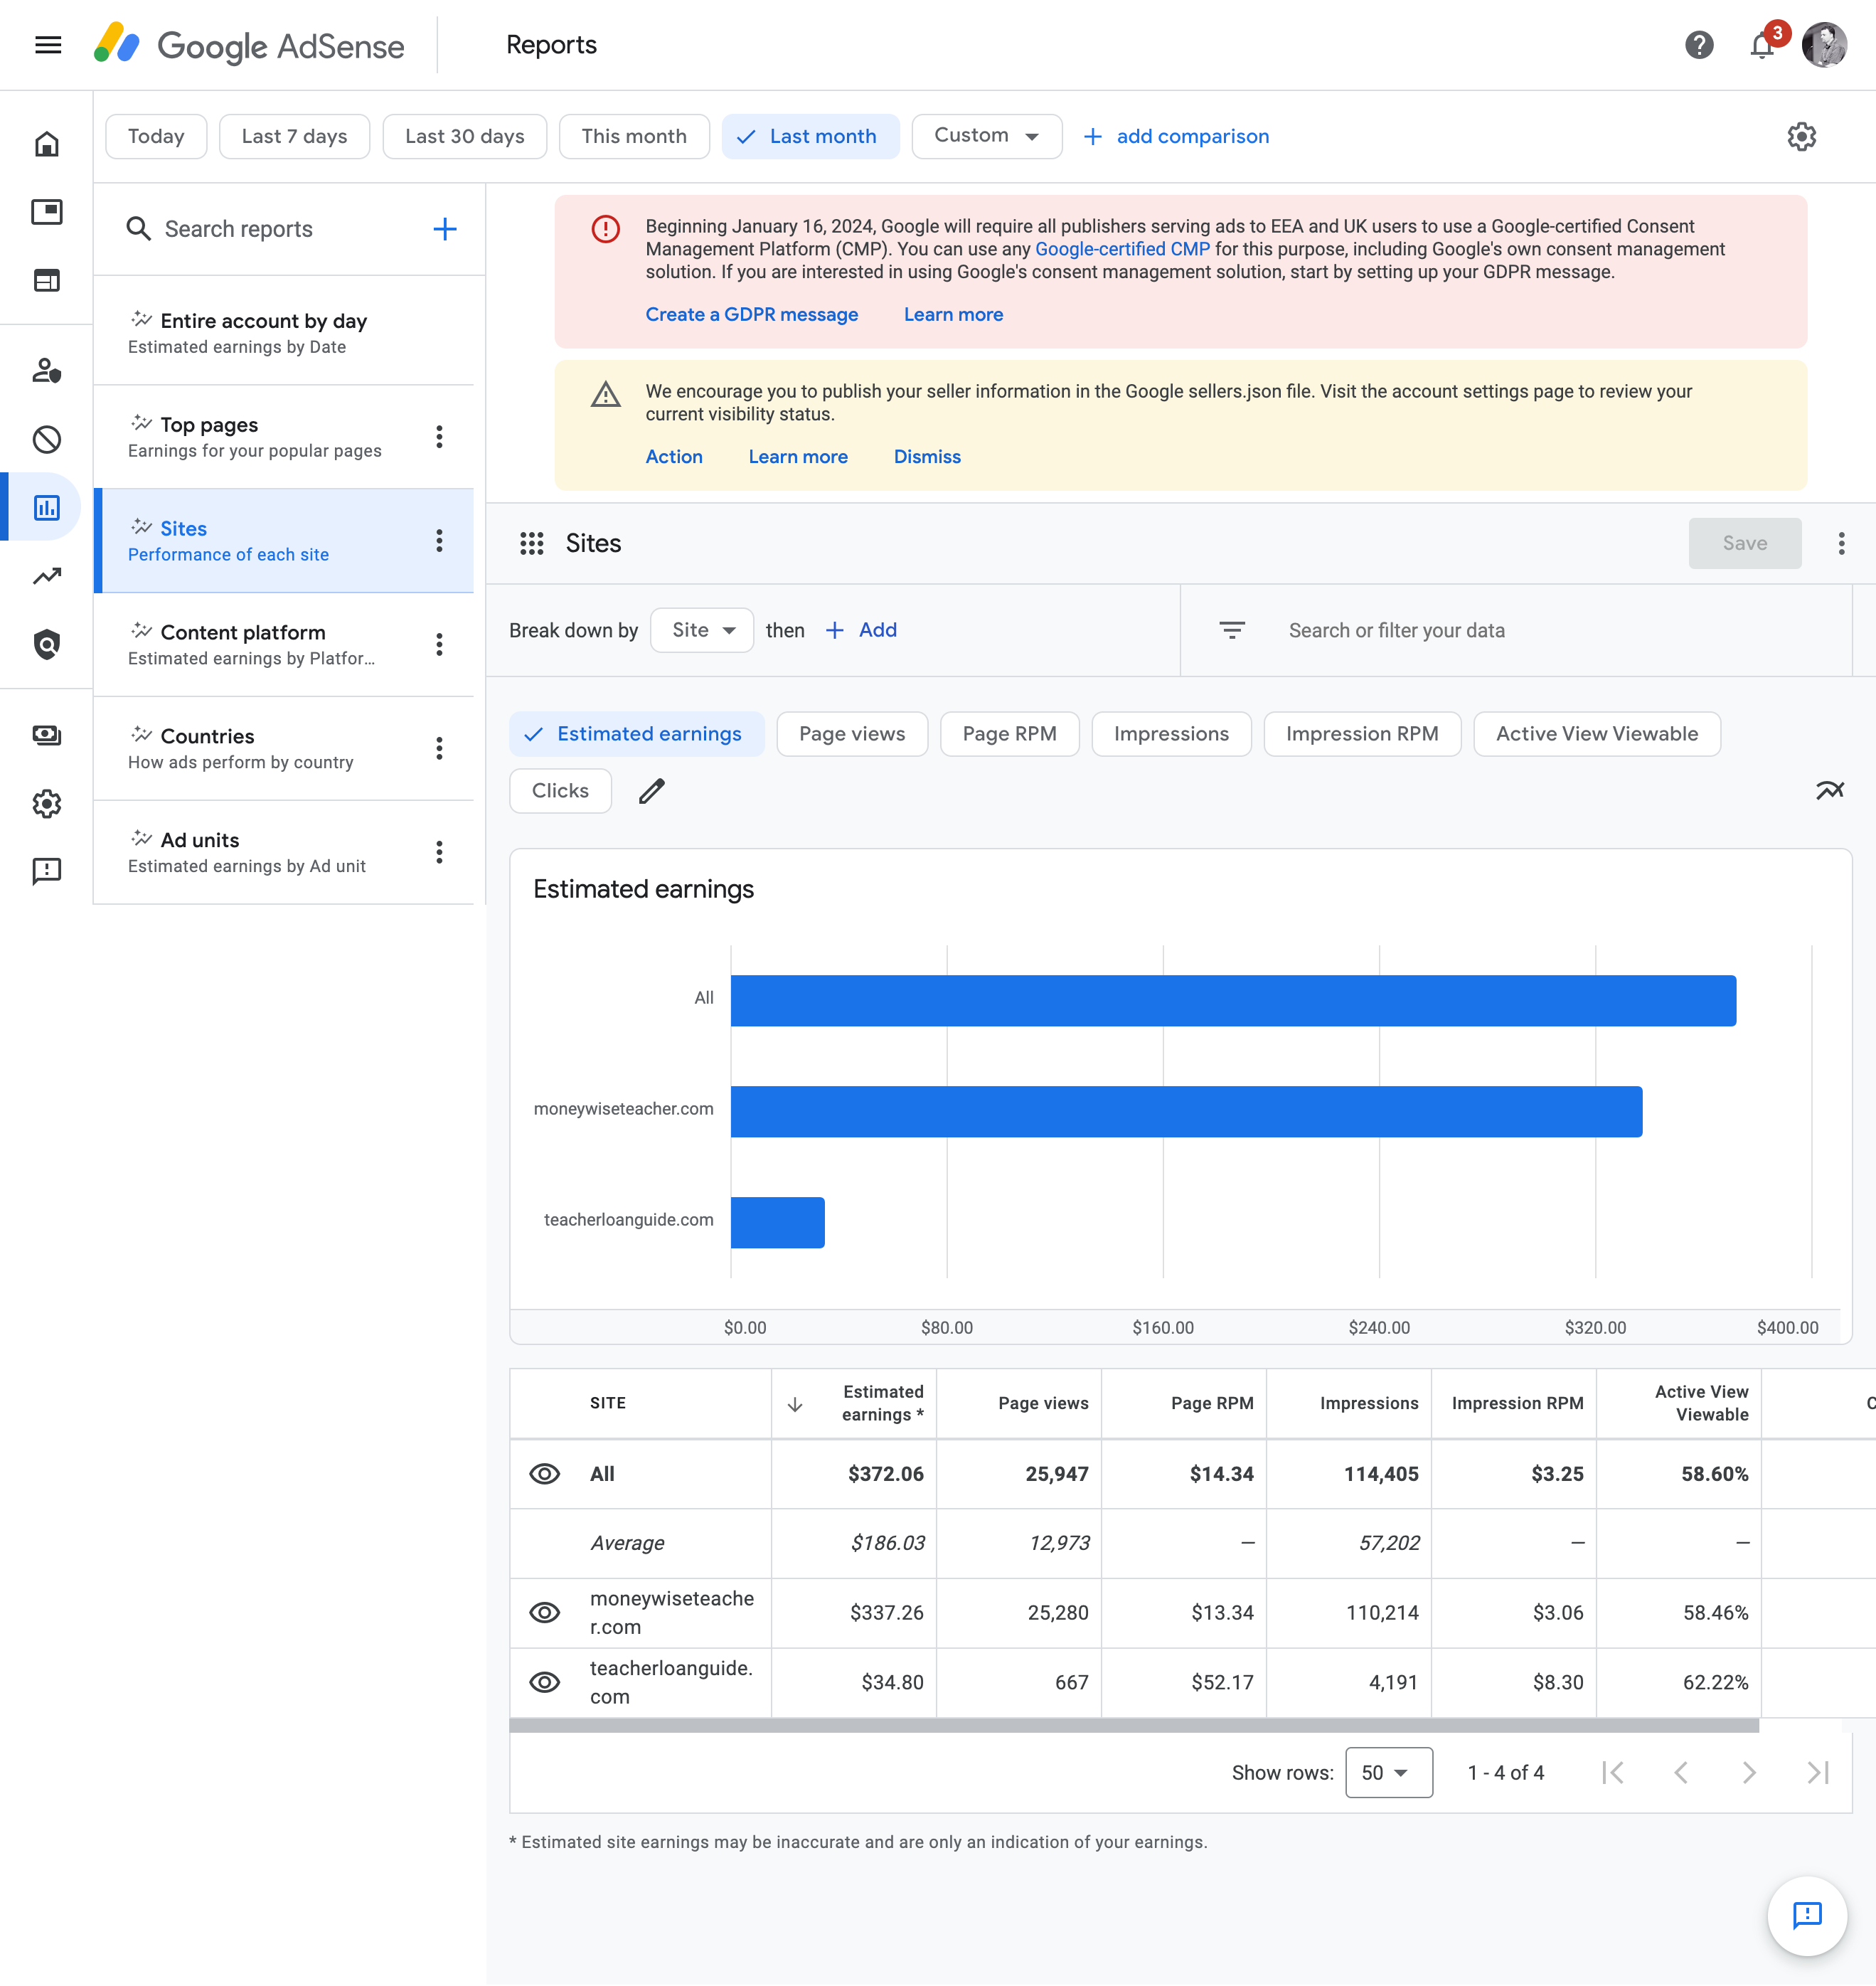Edit metrics with the pencil icon
Image resolution: width=1876 pixels, height=1986 pixels.
click(652, 791)
